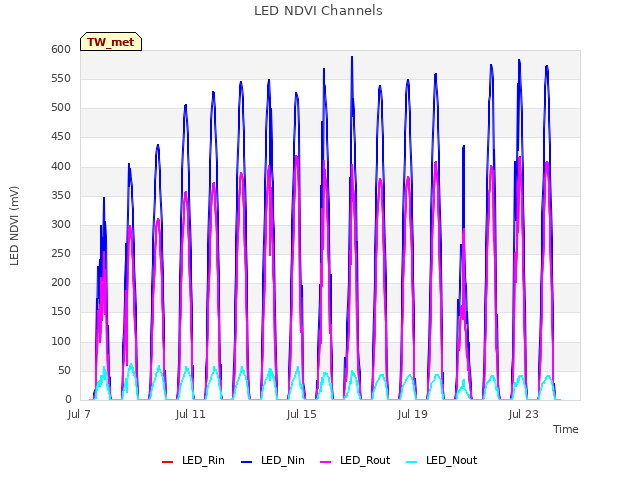Click the cyan LED_Nout legend swatch
Viewport: 640px width, 480px height.
point(412,462)
